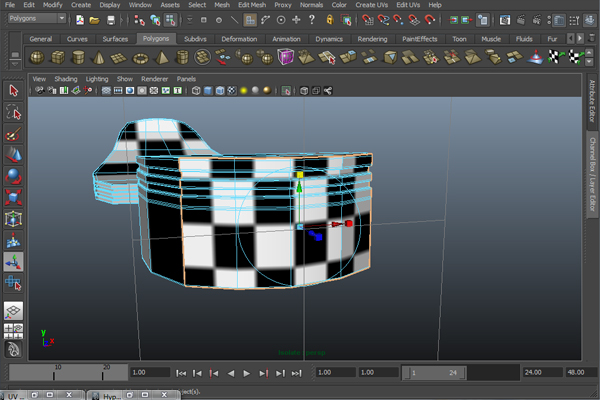Screen dimensions: 600x400
Task: Create a polygon pyramid from the shelf
Action: [161, 57]
